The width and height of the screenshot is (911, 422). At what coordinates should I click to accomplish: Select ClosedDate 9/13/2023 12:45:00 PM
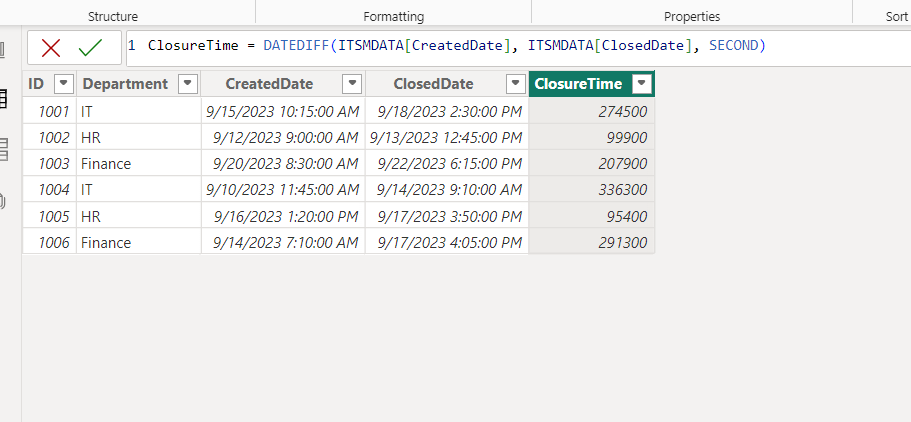point(447,137)
